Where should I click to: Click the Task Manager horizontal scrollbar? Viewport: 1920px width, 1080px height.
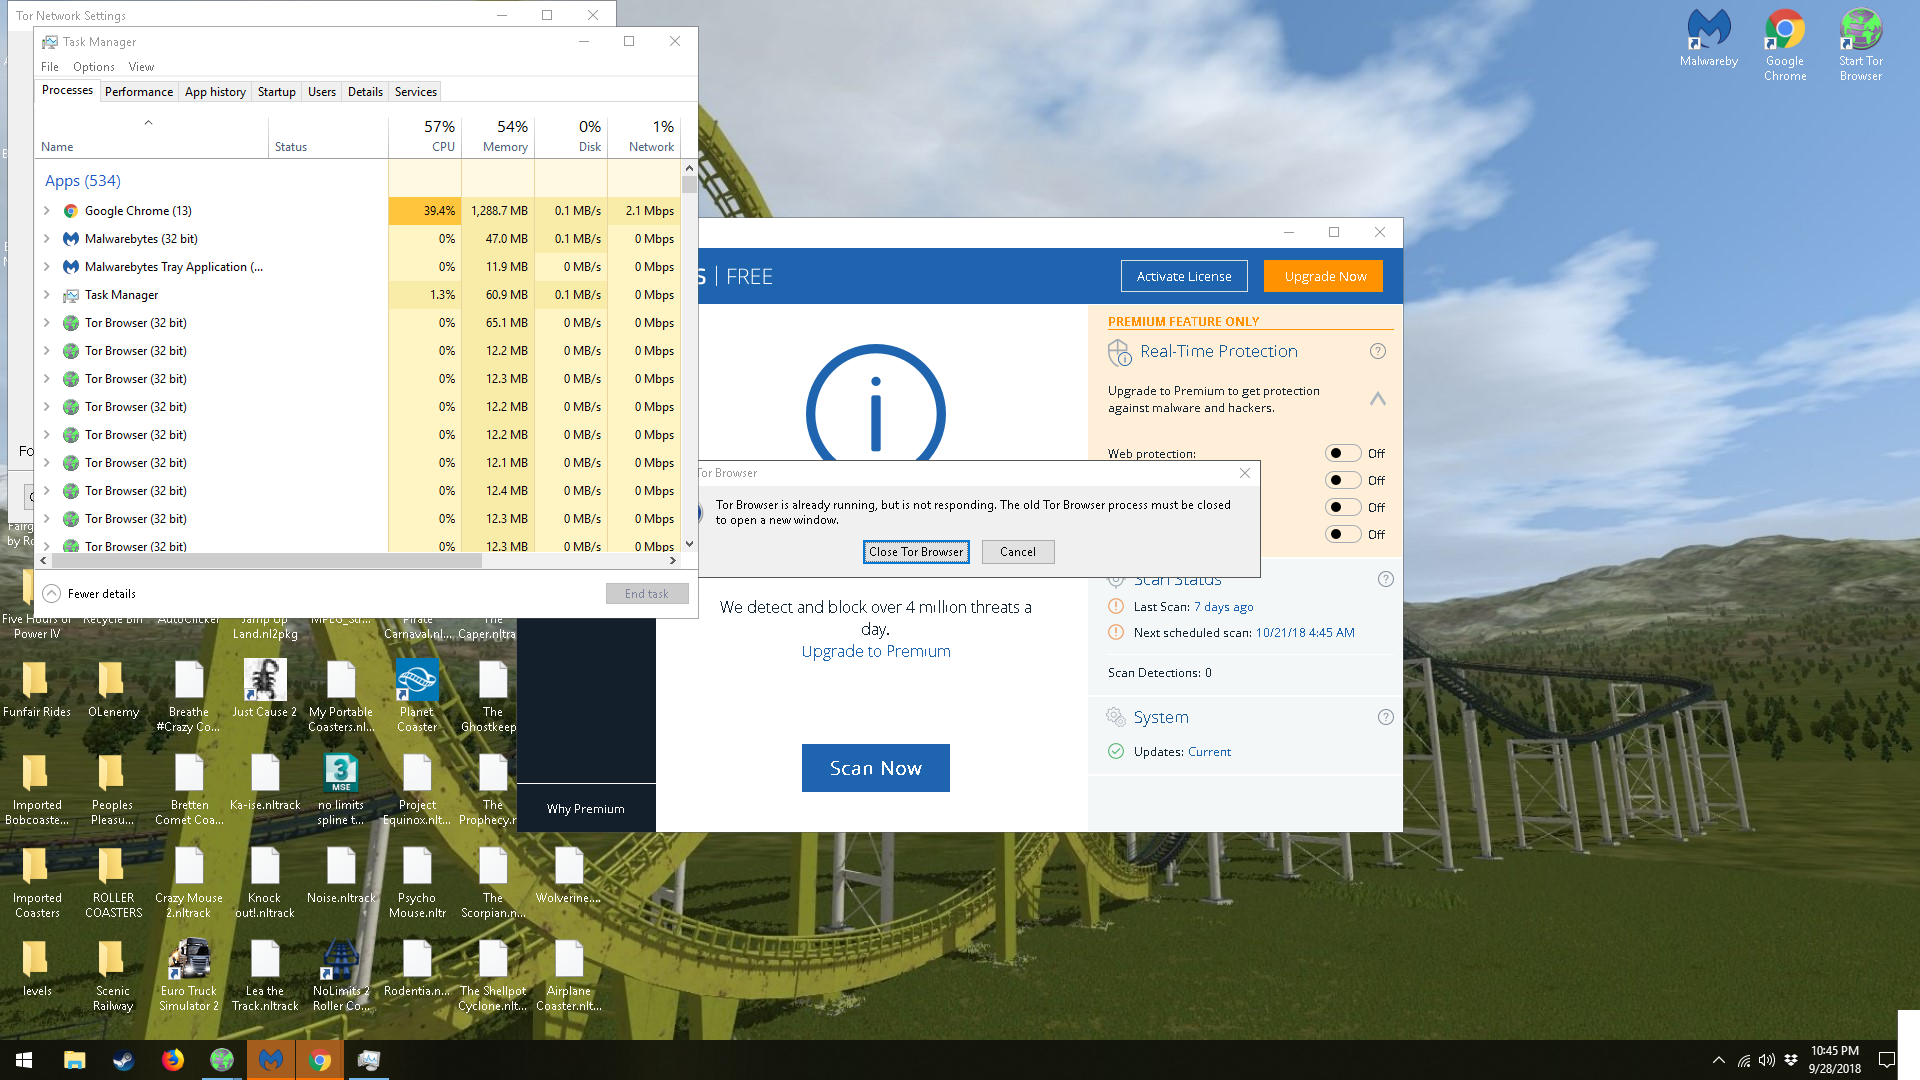coord(265,561)
